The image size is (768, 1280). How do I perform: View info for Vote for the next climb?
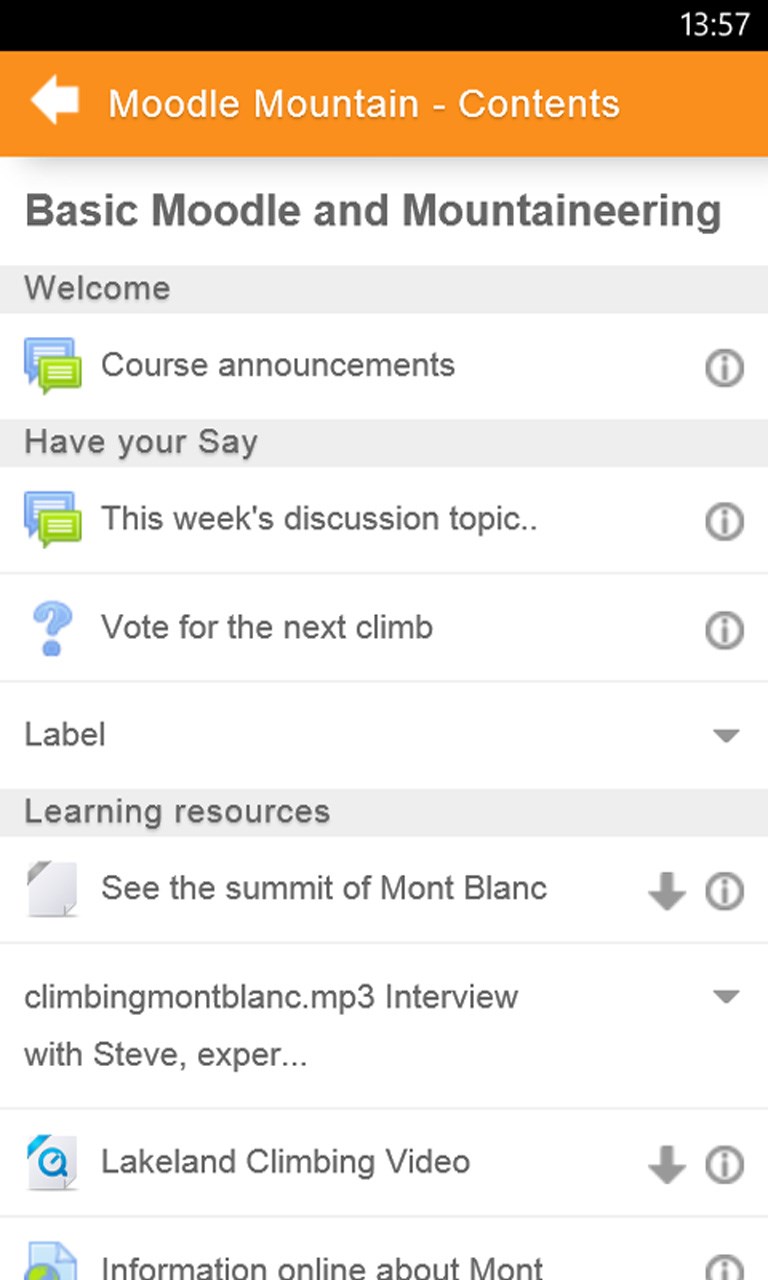click(724, 630)
